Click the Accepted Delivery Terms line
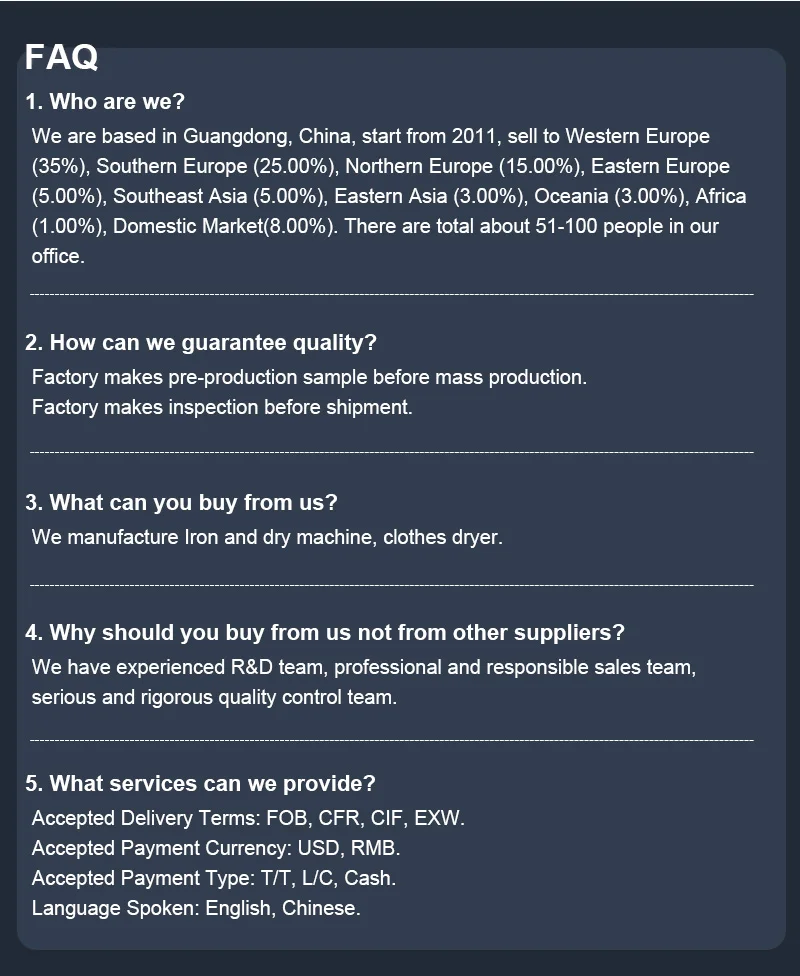Image resolution: width=800 pixels, height=976 pixels. [248, 818]
